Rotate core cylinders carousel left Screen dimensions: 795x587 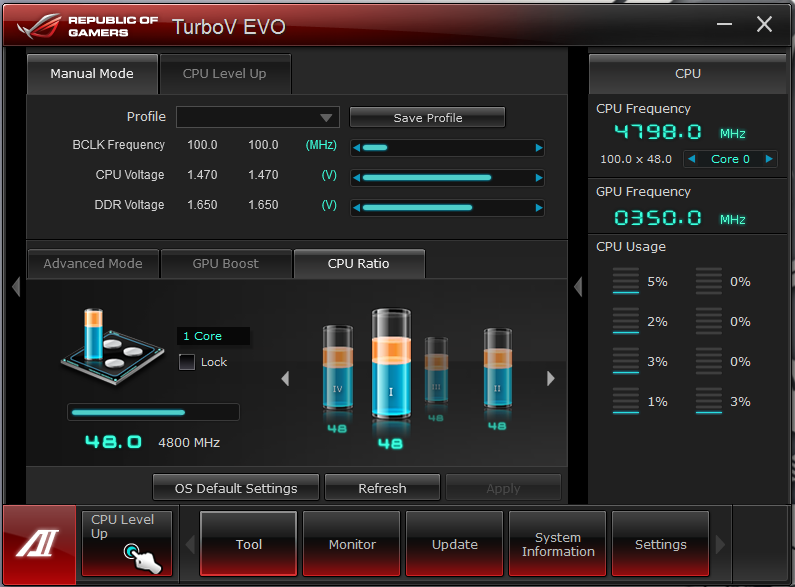pos(285,378)
